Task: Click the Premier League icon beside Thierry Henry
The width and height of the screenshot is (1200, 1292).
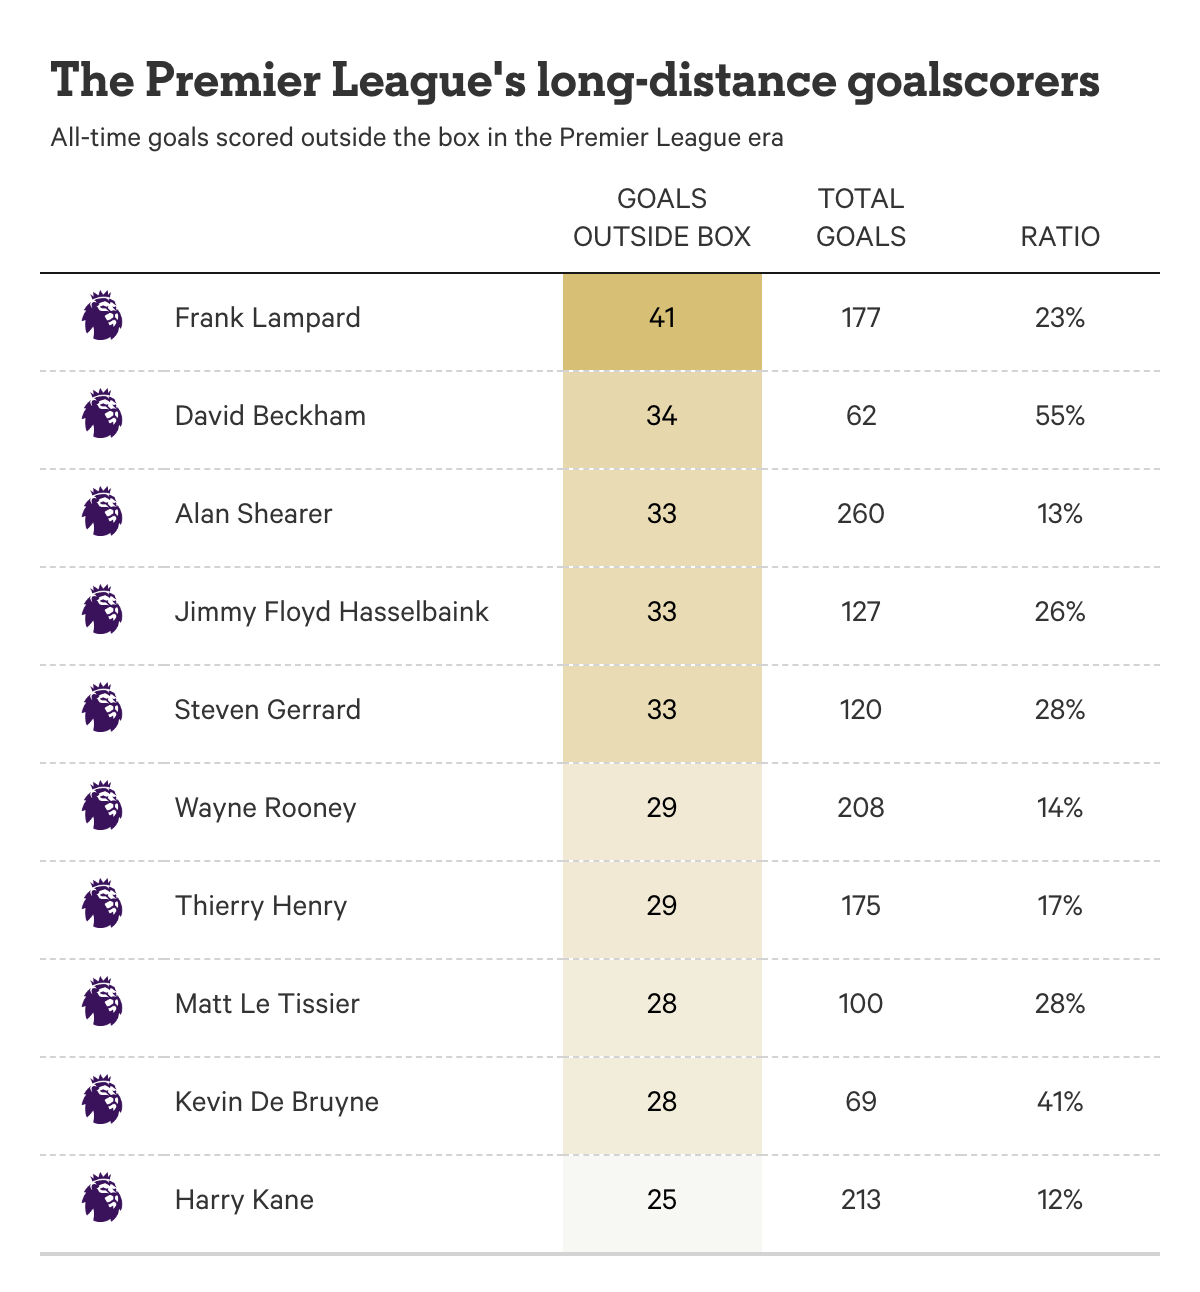Action: (102, 904)
